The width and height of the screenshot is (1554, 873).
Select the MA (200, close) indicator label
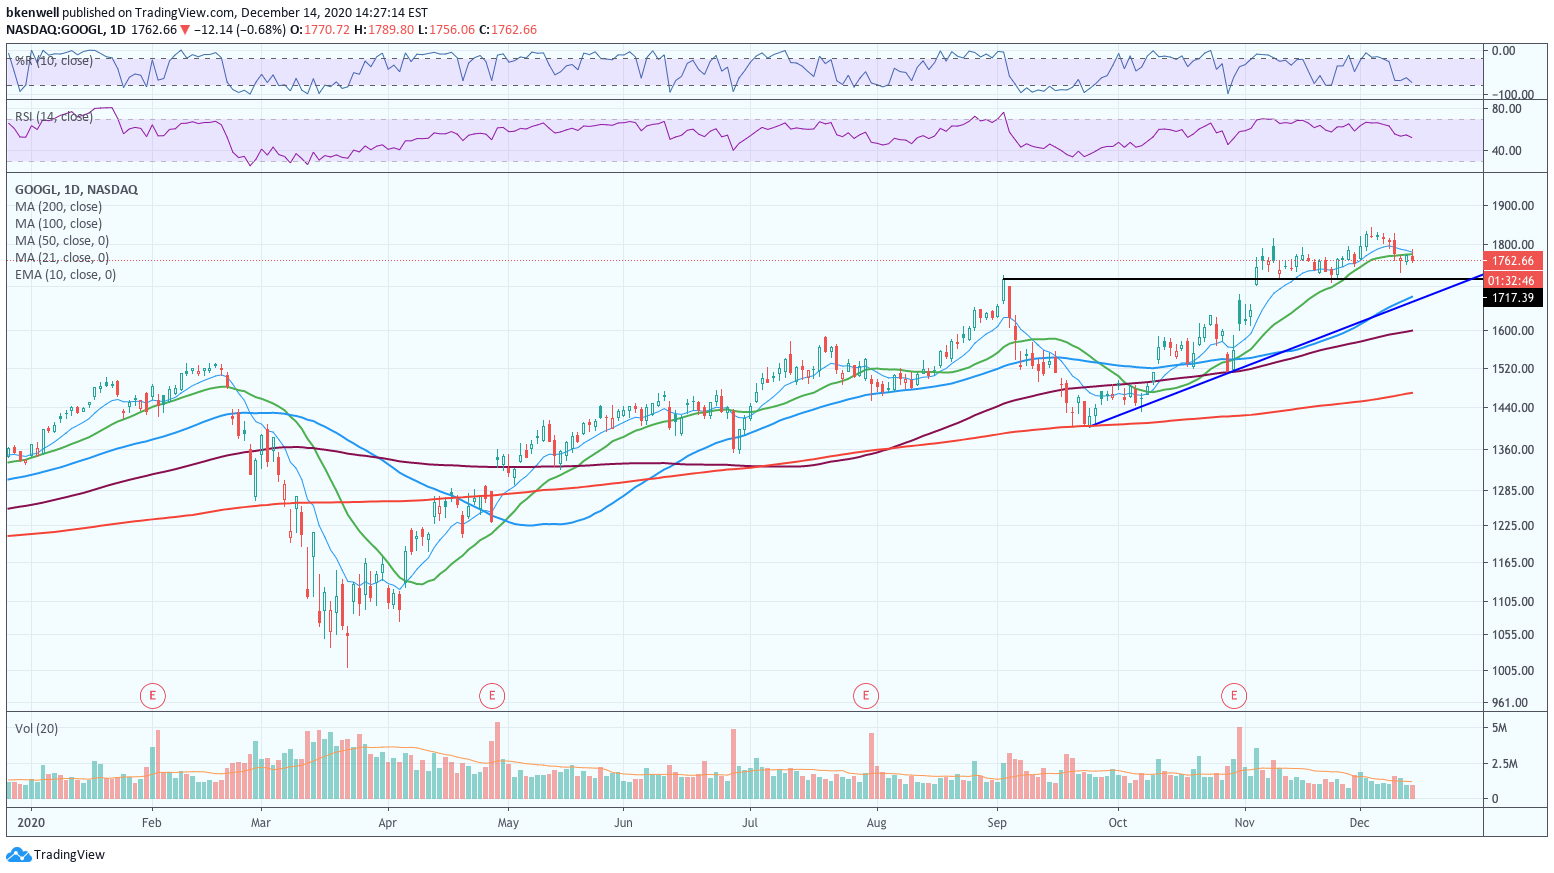click(58, 207)
